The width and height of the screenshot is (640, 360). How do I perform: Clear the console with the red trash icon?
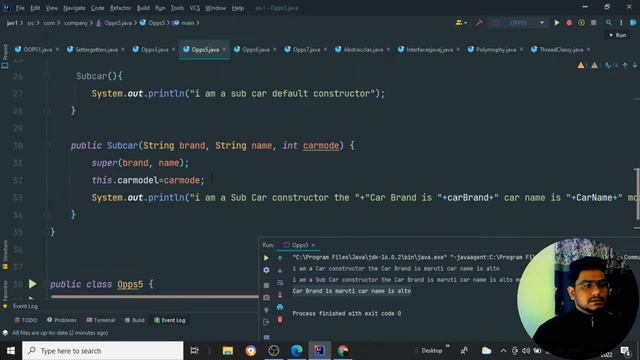(280, 319)
